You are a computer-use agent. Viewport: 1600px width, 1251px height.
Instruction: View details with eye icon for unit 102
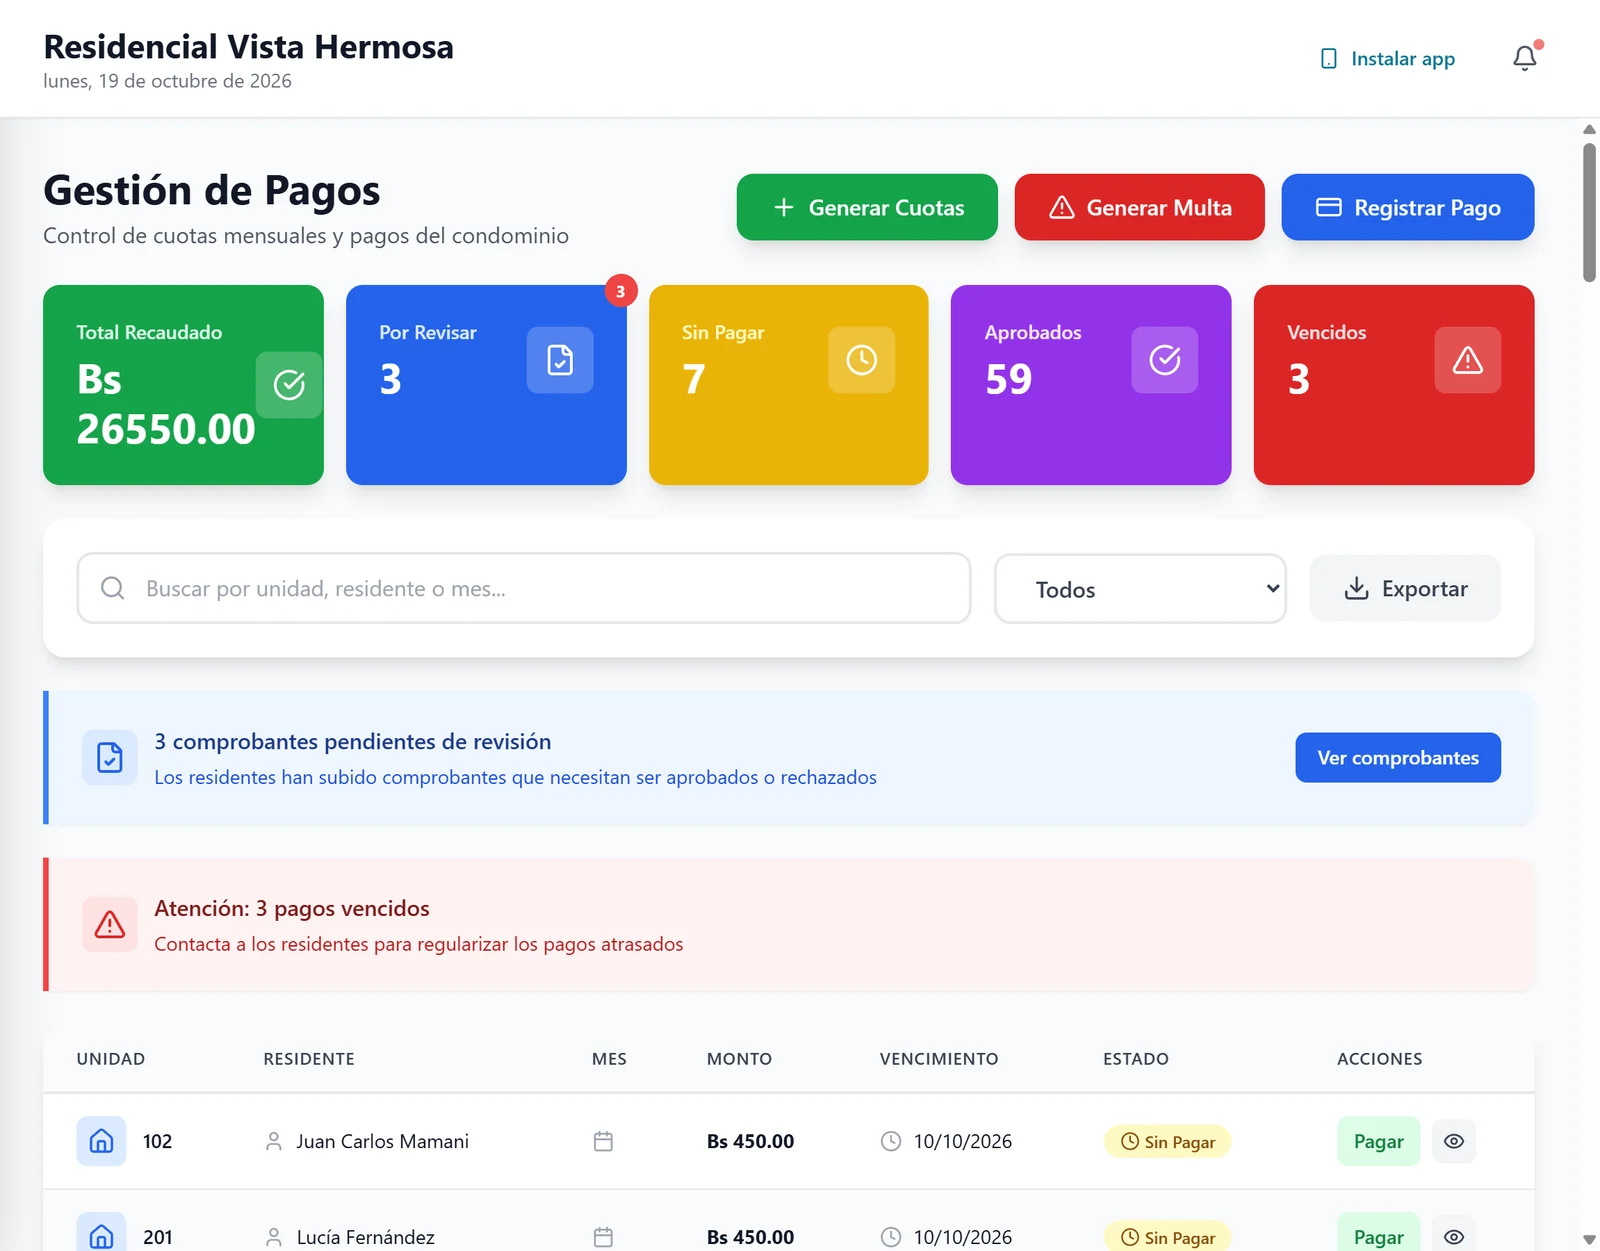(x=1454, y=1141)
